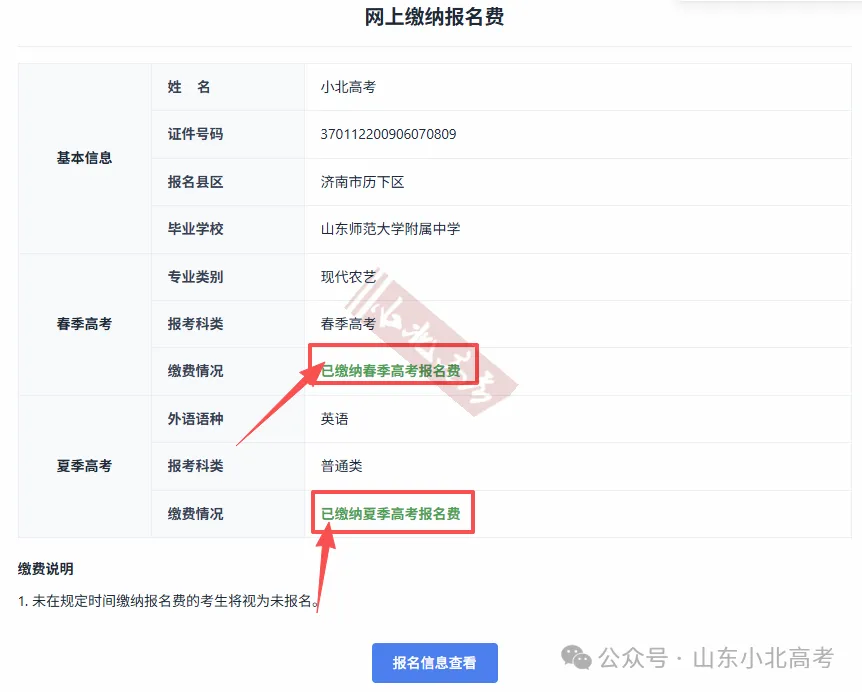
Task: Click status 已缴纳夏季高考报名费
Action: (390, 514)
